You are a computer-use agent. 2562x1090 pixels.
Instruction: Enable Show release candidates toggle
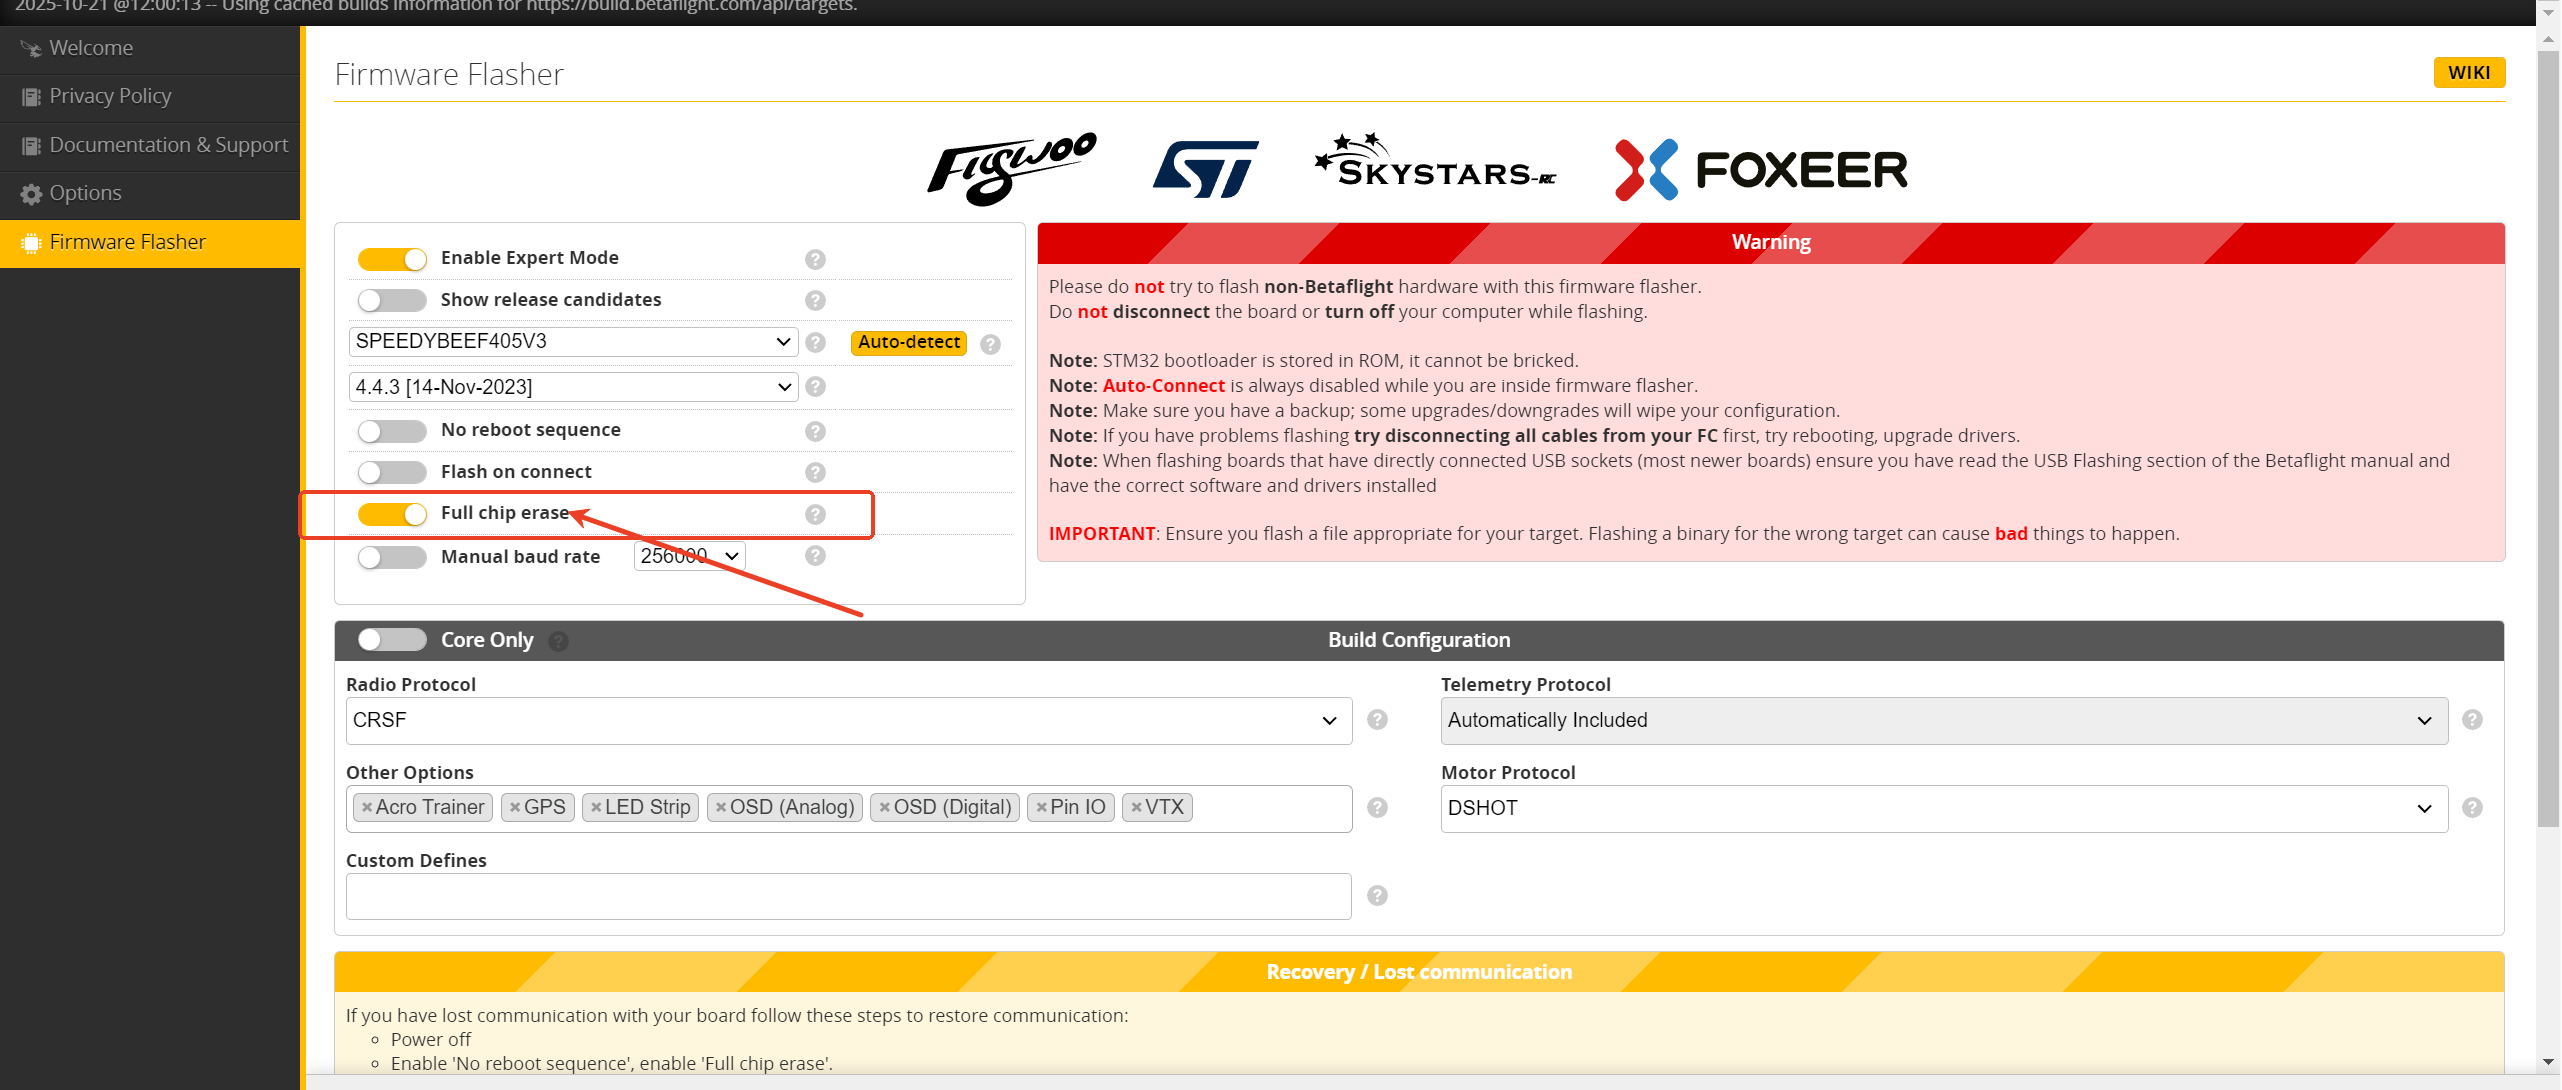(392, 300)
